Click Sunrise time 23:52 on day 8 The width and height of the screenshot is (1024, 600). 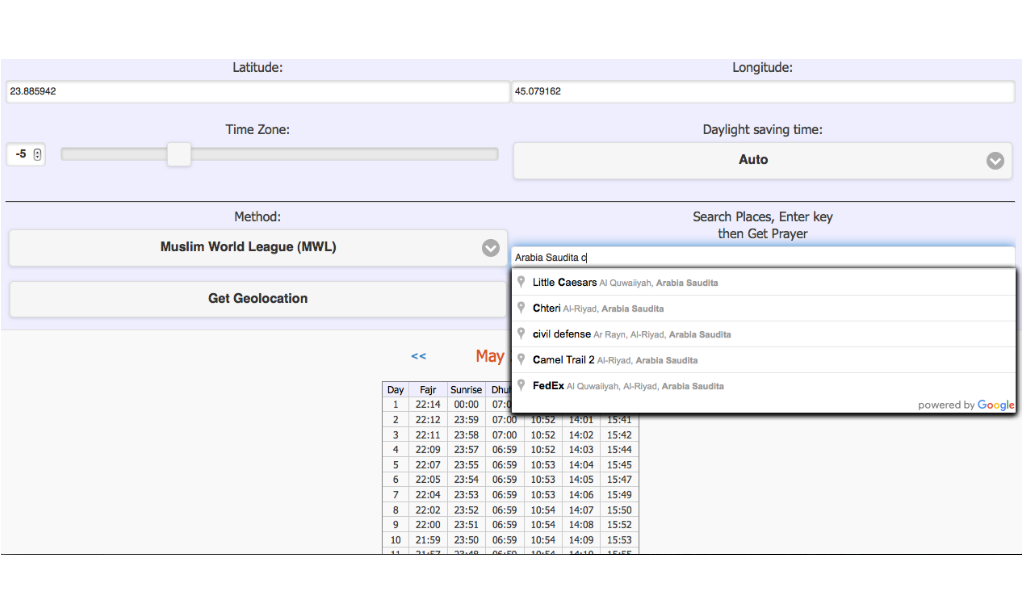point(466,511)
